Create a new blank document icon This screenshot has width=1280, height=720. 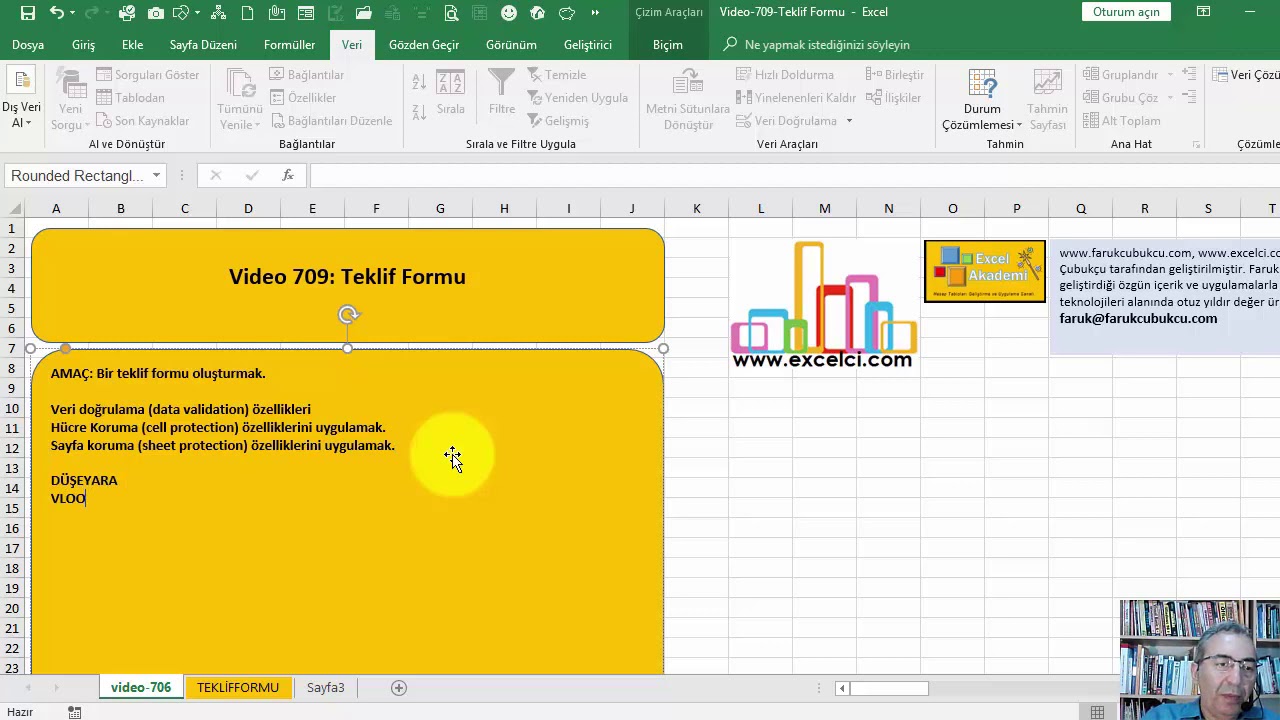(x=247, y=13)
